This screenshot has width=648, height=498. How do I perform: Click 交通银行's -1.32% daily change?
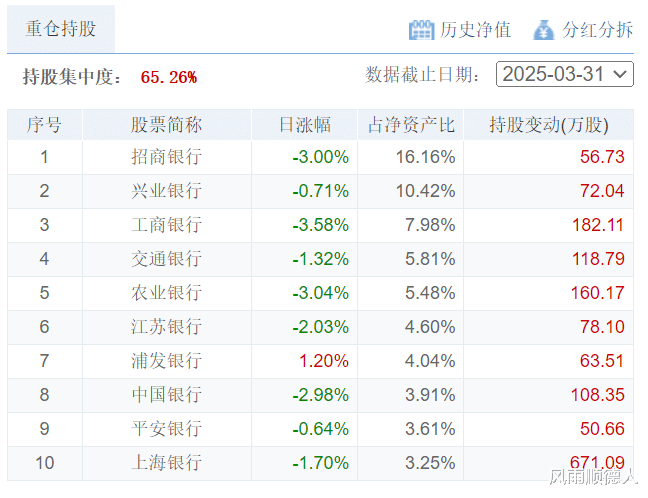point(320,259)
